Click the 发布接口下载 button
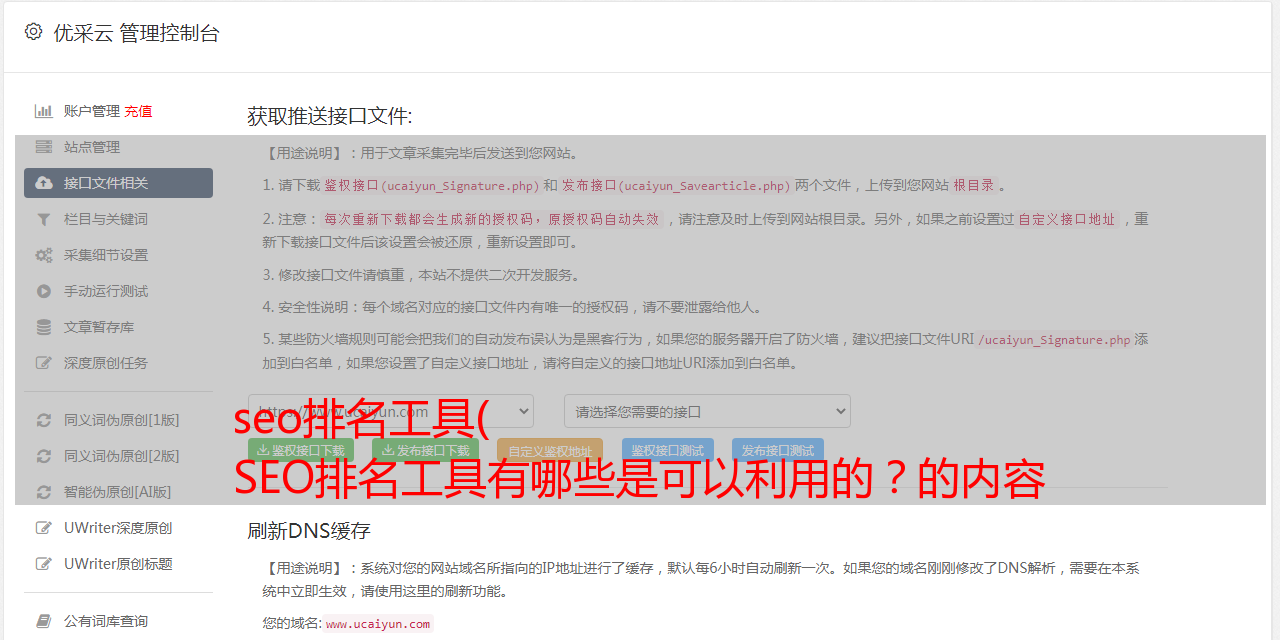 pyautogui.click(x=425, y=451)
